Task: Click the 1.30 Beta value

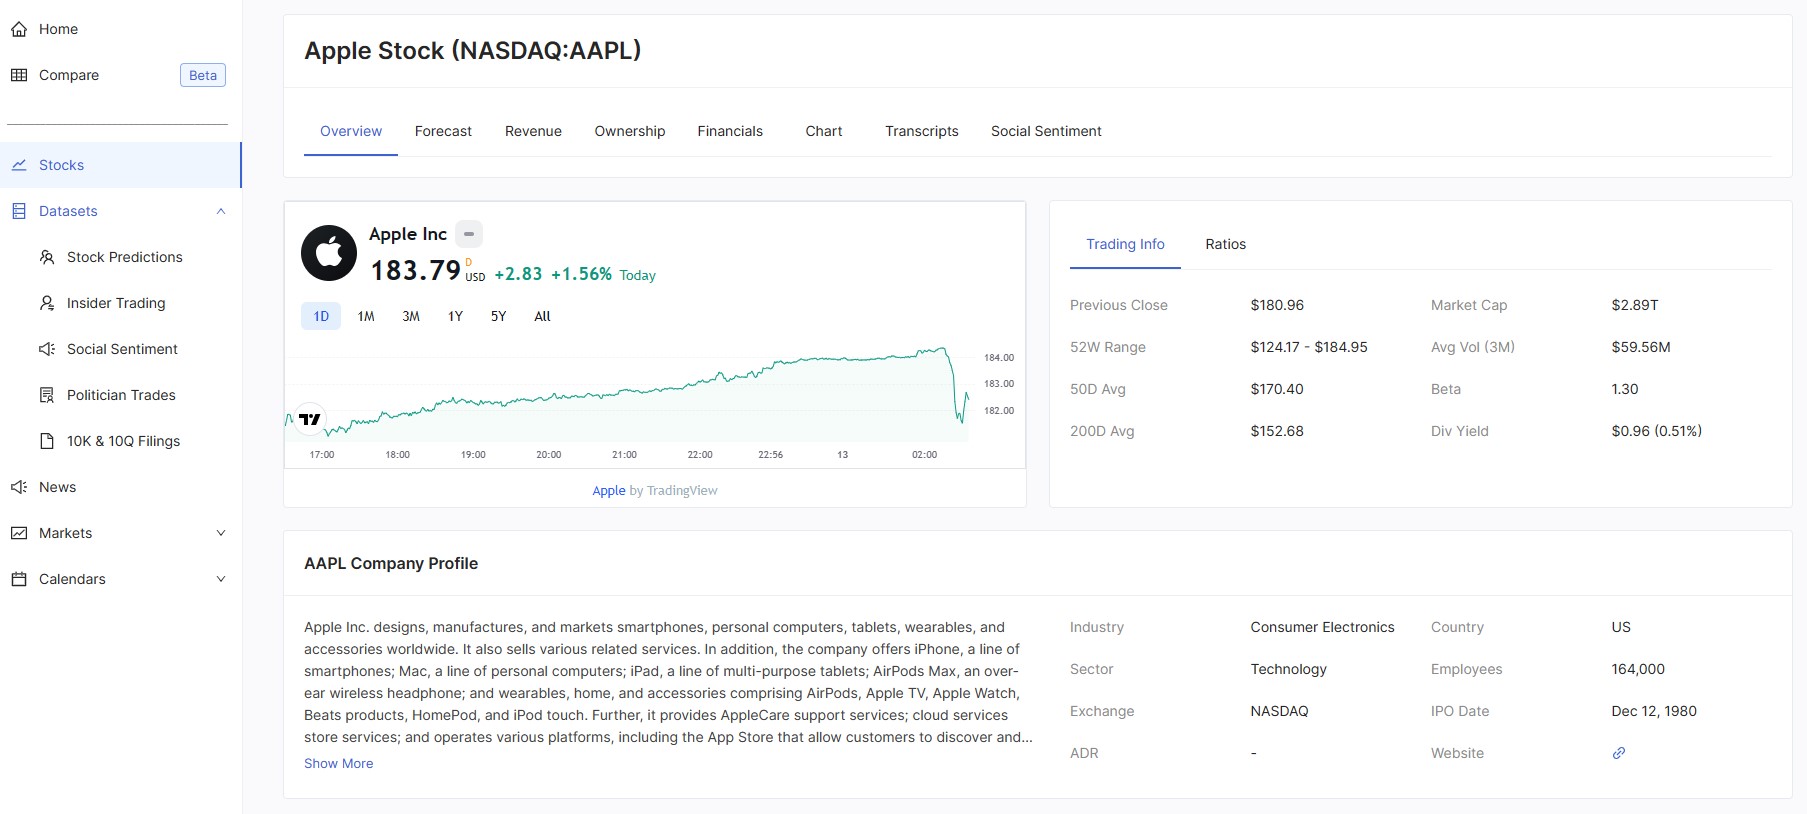Action: tap(1625, 389)
